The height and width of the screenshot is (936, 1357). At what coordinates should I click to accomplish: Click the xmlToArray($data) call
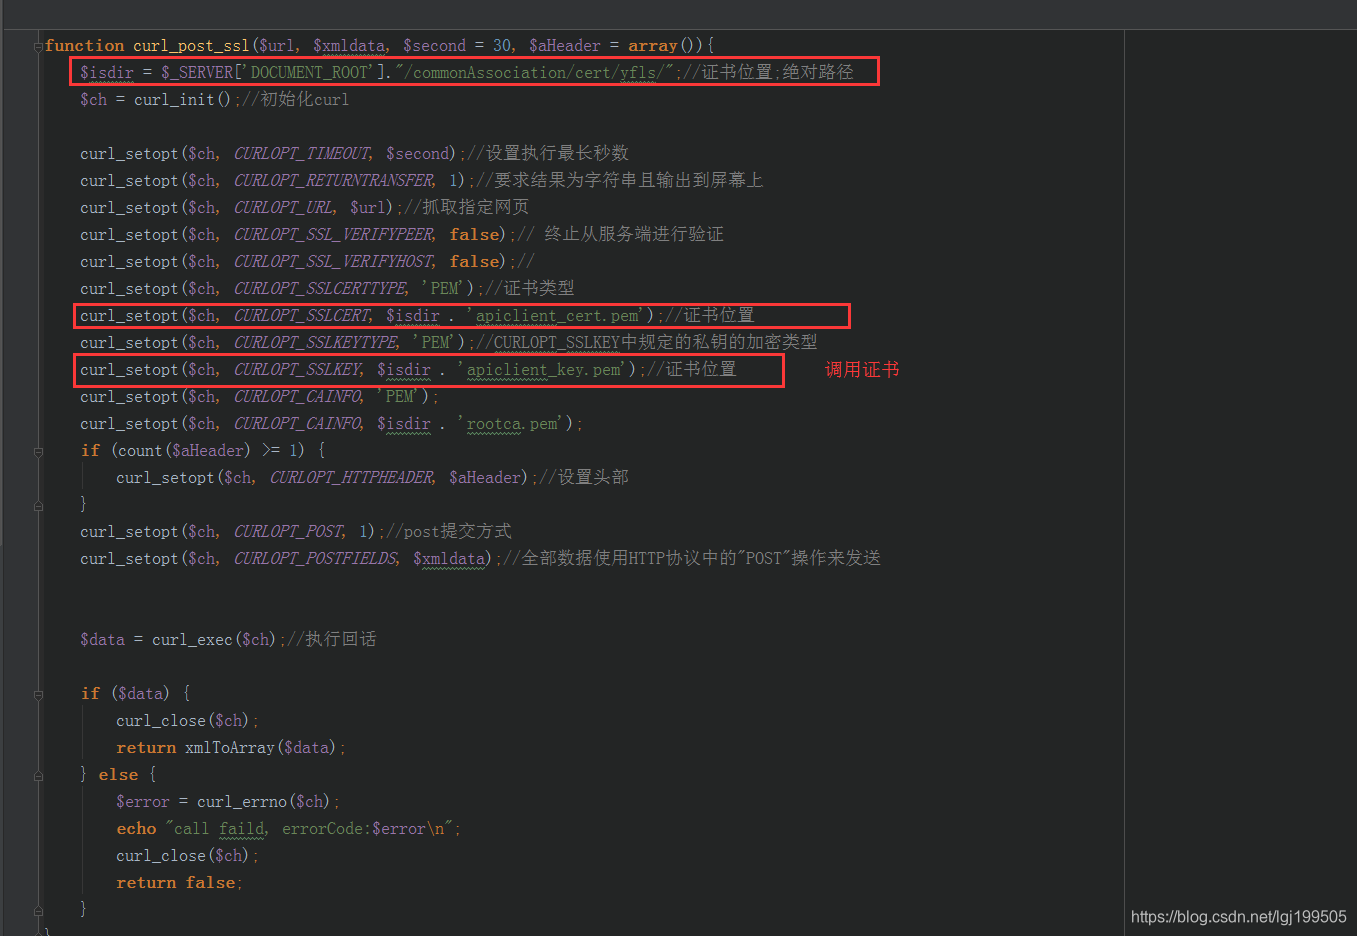click(262, 748)
